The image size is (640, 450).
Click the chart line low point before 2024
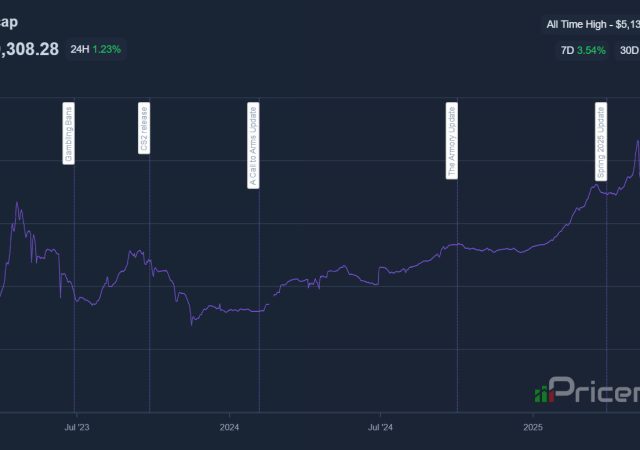pos(191,324)
